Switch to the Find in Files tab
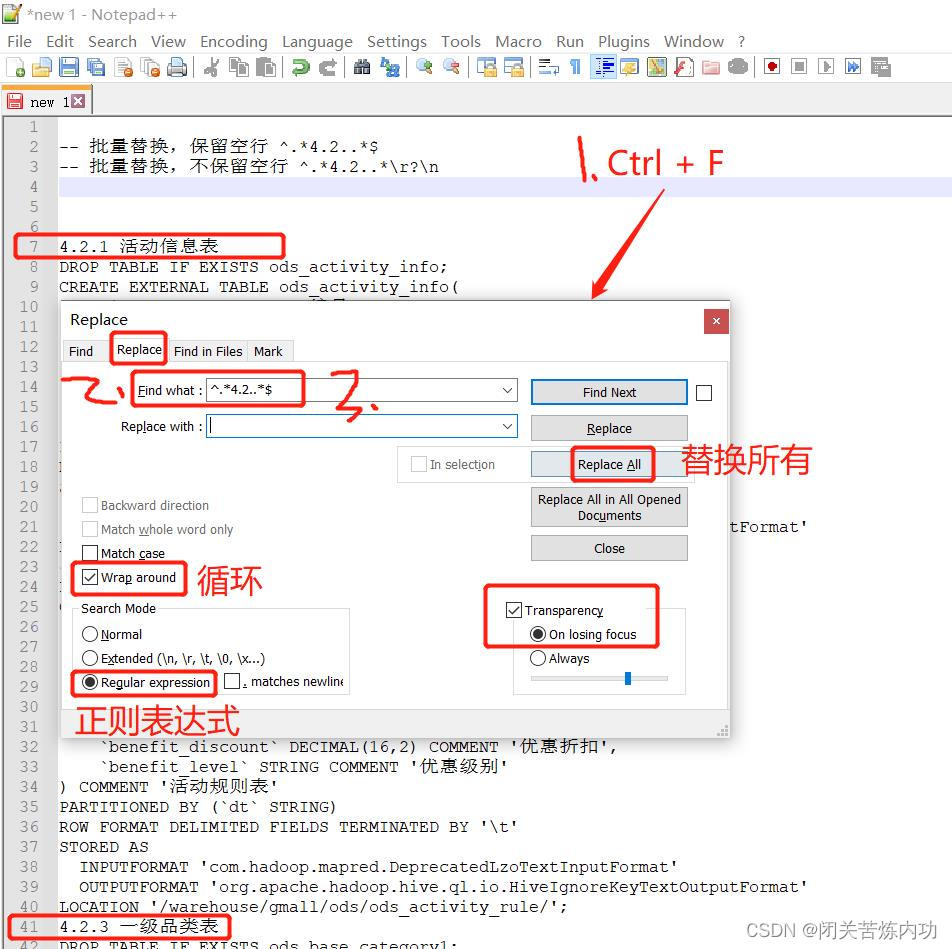 click(208, 351)
